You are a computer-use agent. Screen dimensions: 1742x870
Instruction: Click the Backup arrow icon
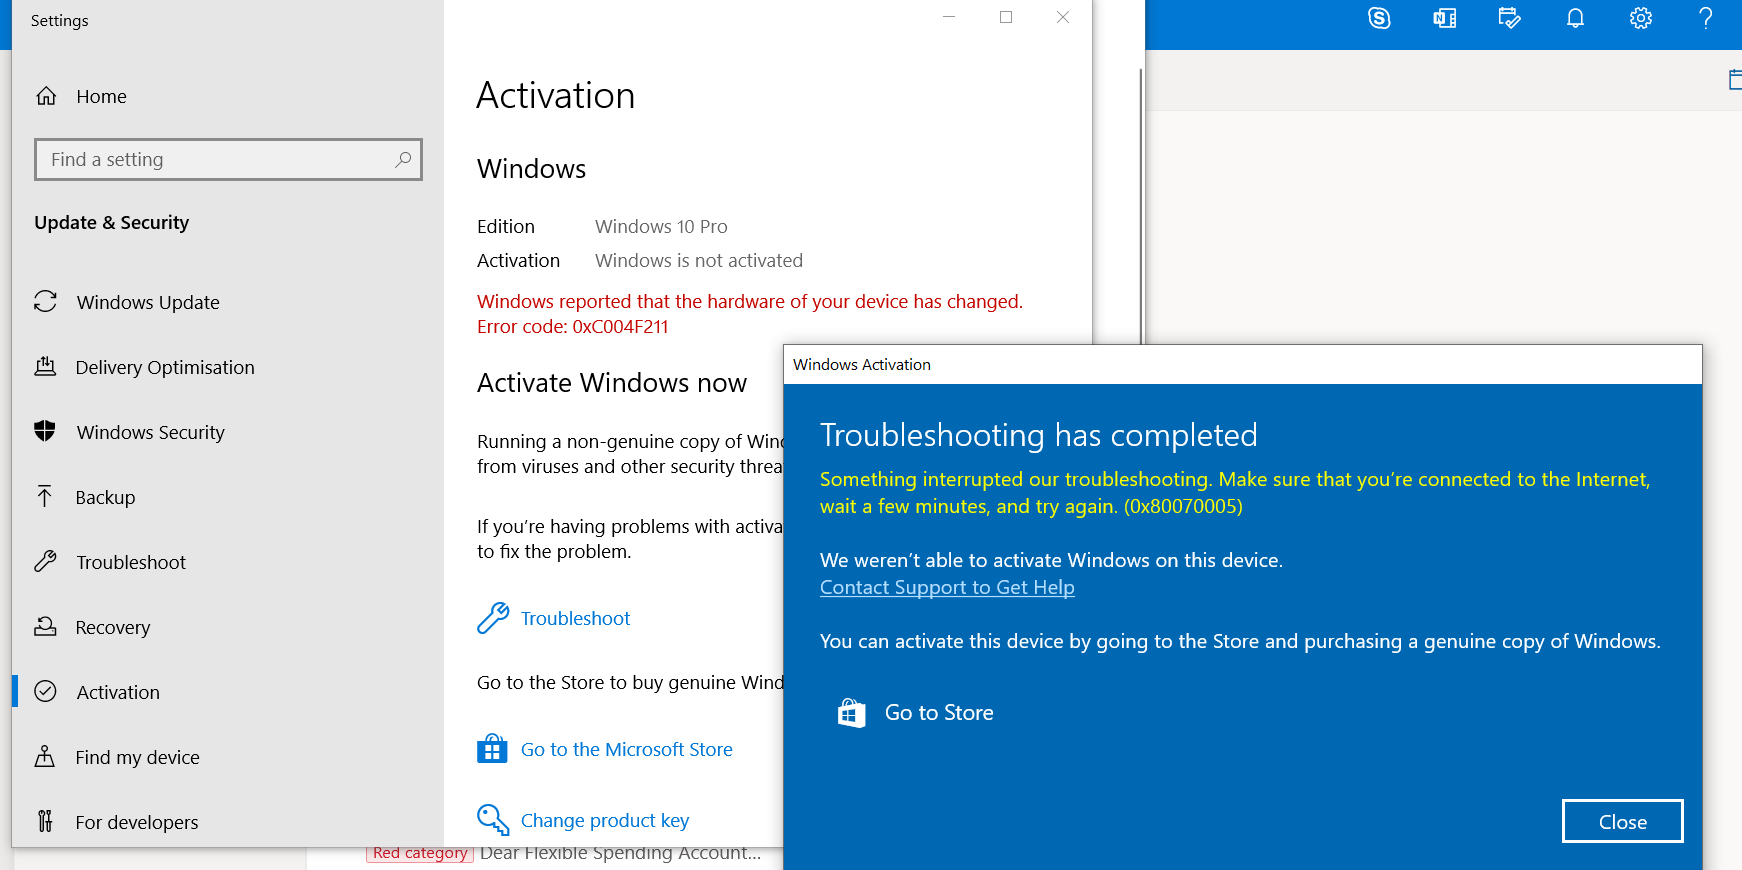coord(45,496)
